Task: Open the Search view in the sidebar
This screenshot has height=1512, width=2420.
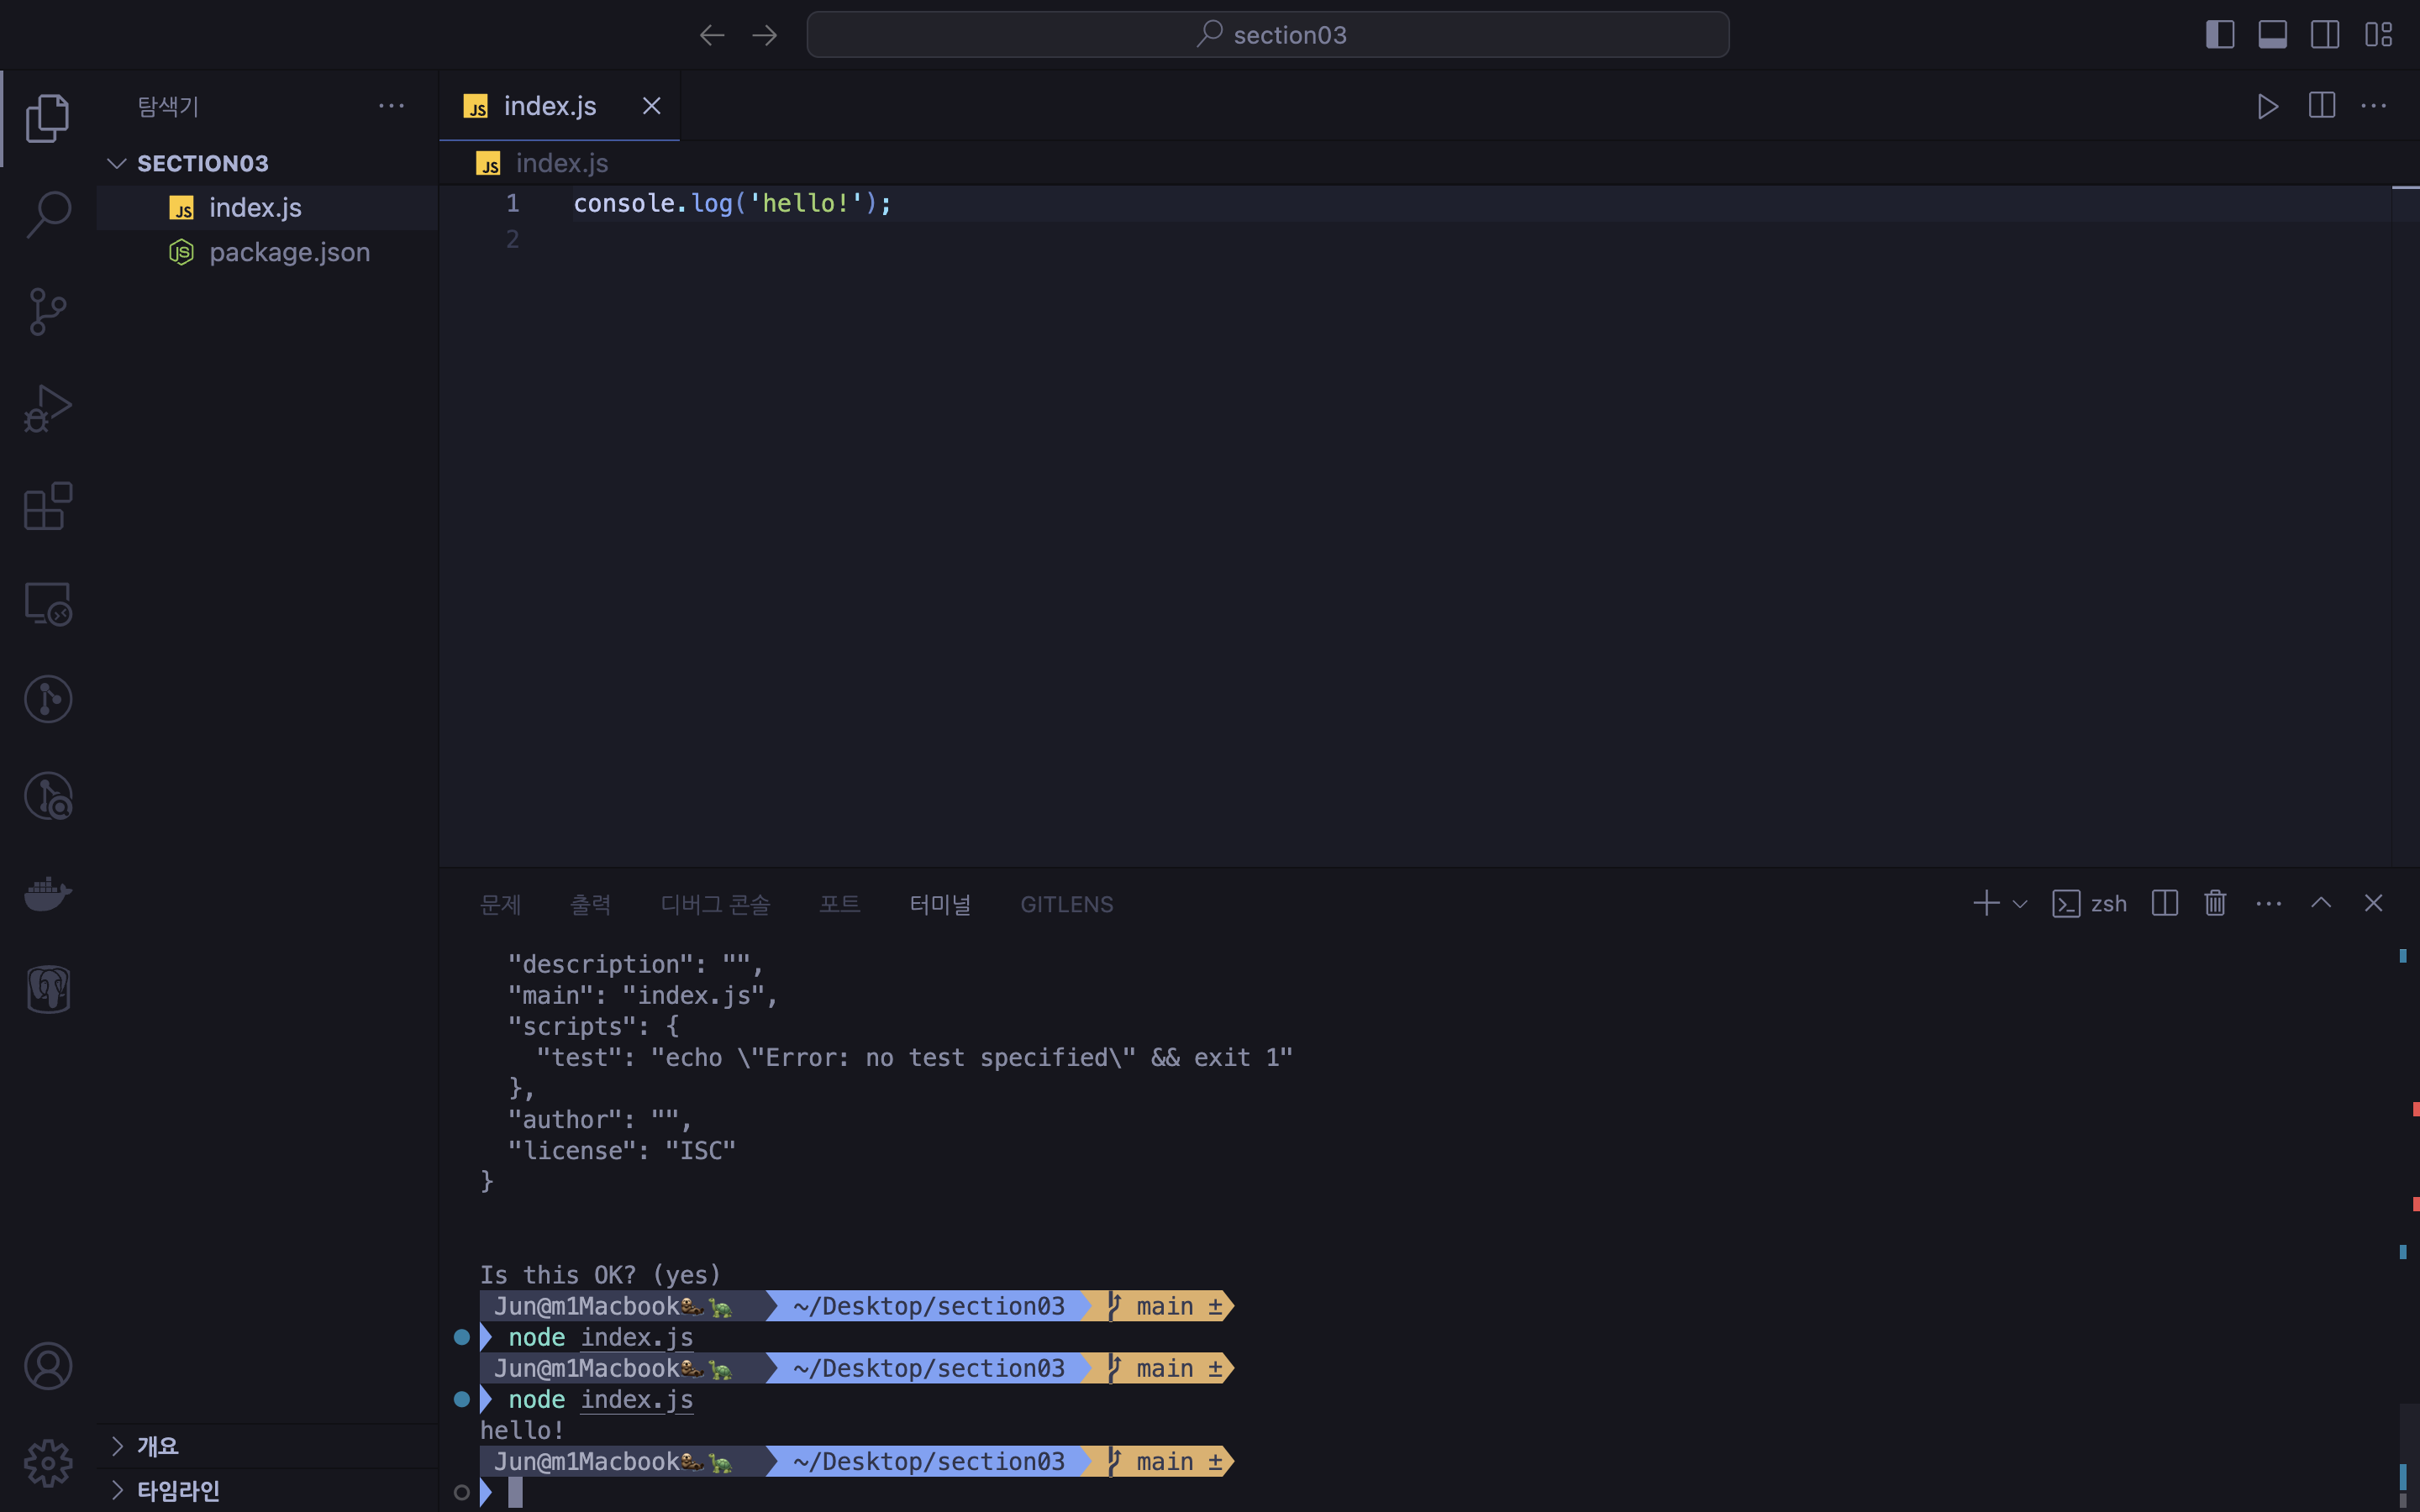Action: tap(47, 213)
